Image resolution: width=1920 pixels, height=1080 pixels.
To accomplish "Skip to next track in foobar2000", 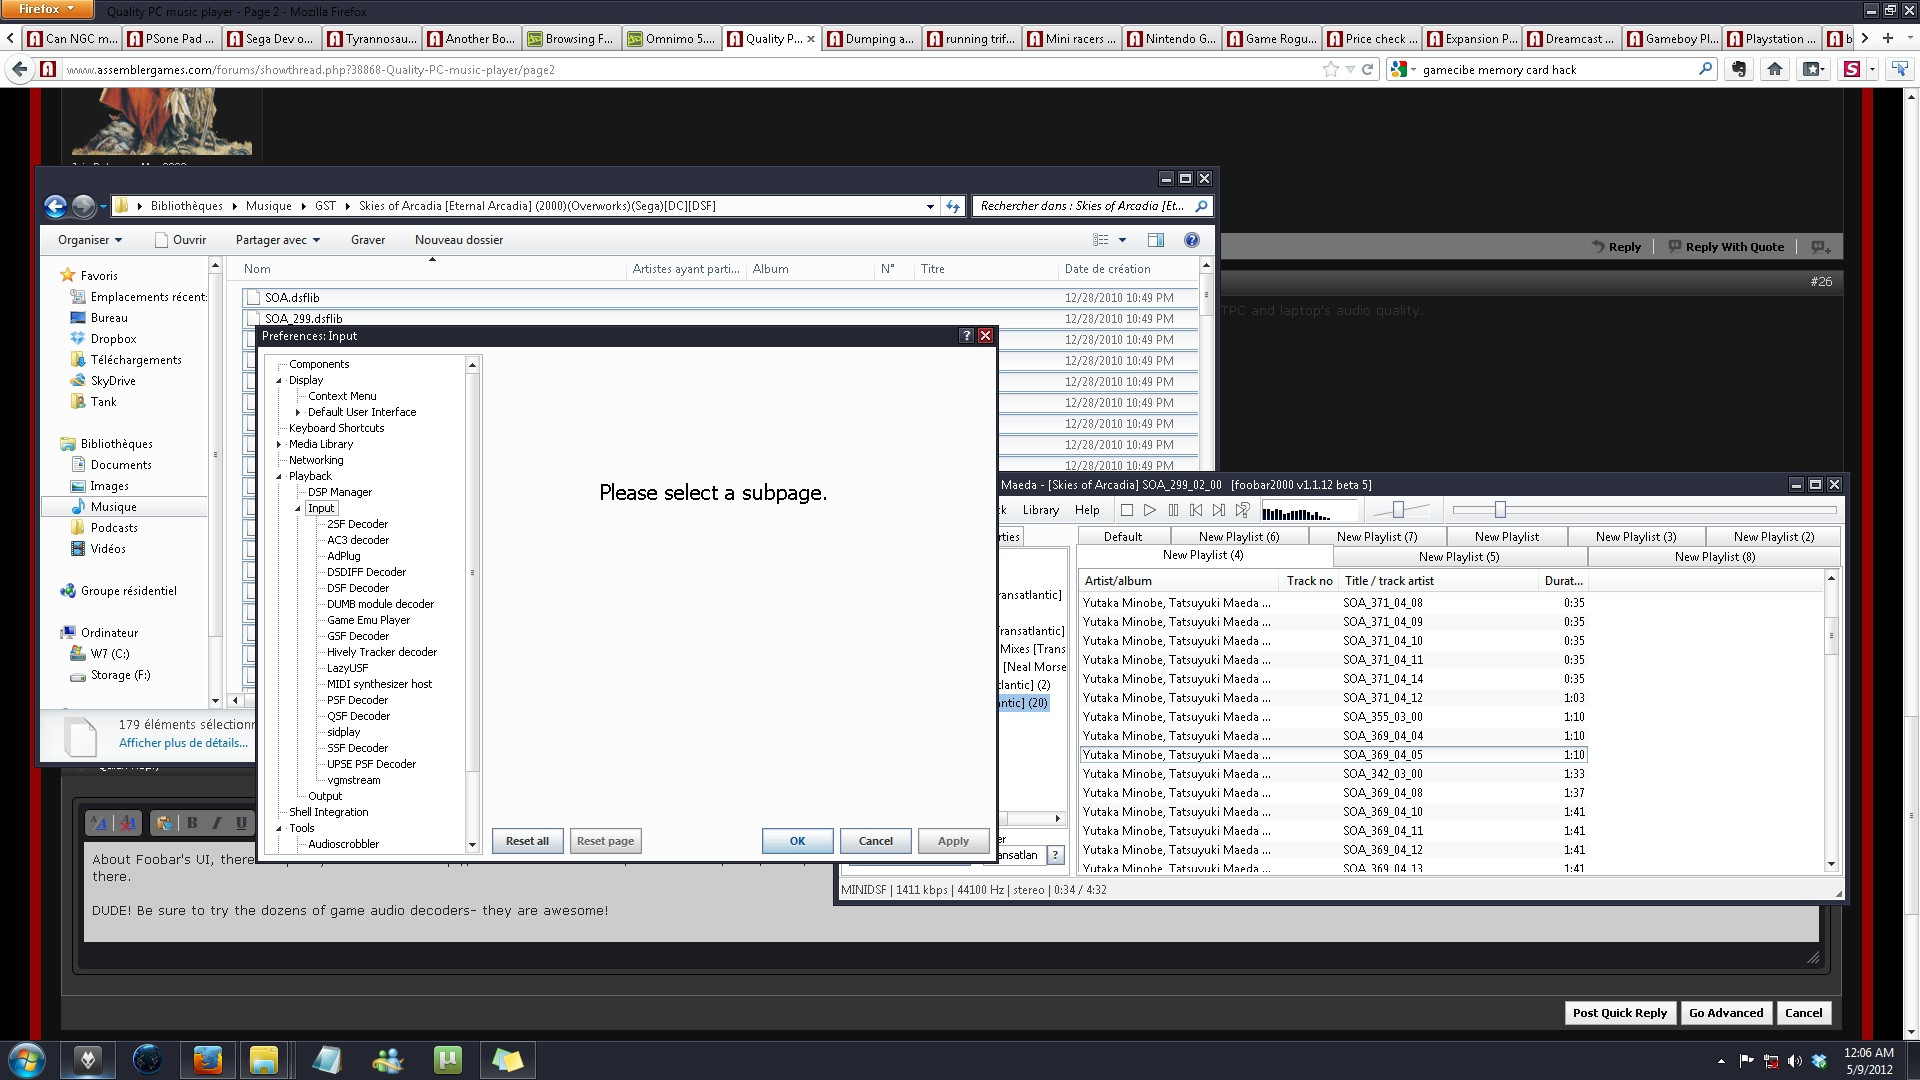I will click(1219, 510).
